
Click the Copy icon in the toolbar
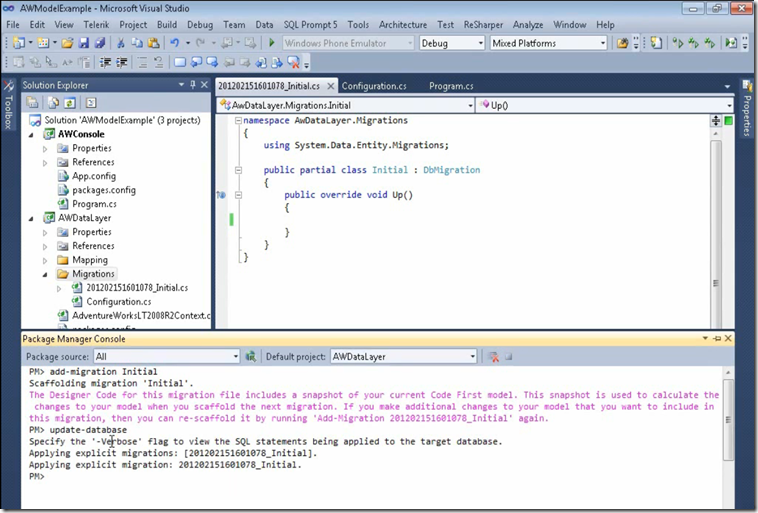[x=137, y=43]
